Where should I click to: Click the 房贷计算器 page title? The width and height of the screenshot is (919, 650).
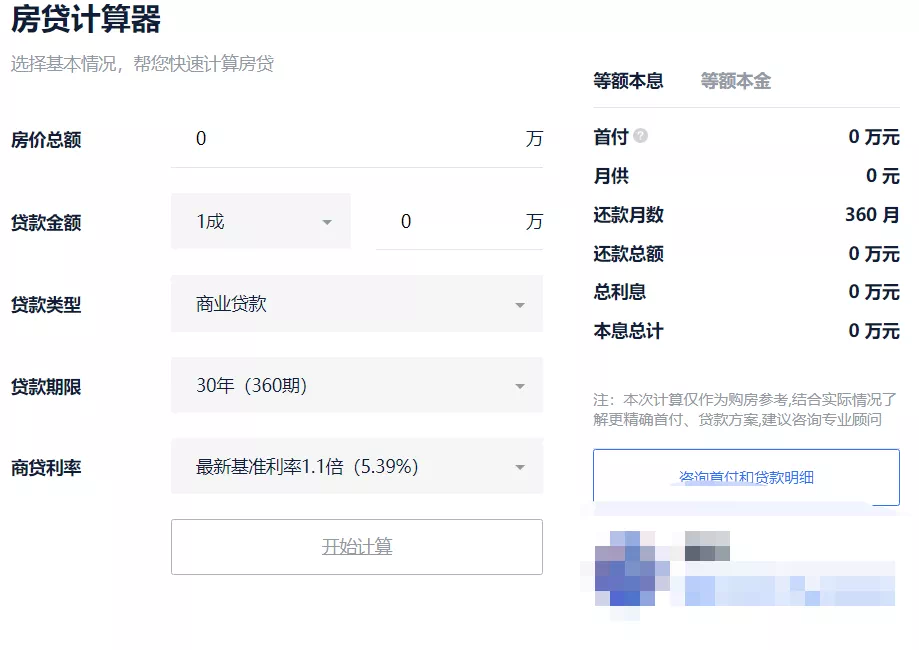[86, 19]
